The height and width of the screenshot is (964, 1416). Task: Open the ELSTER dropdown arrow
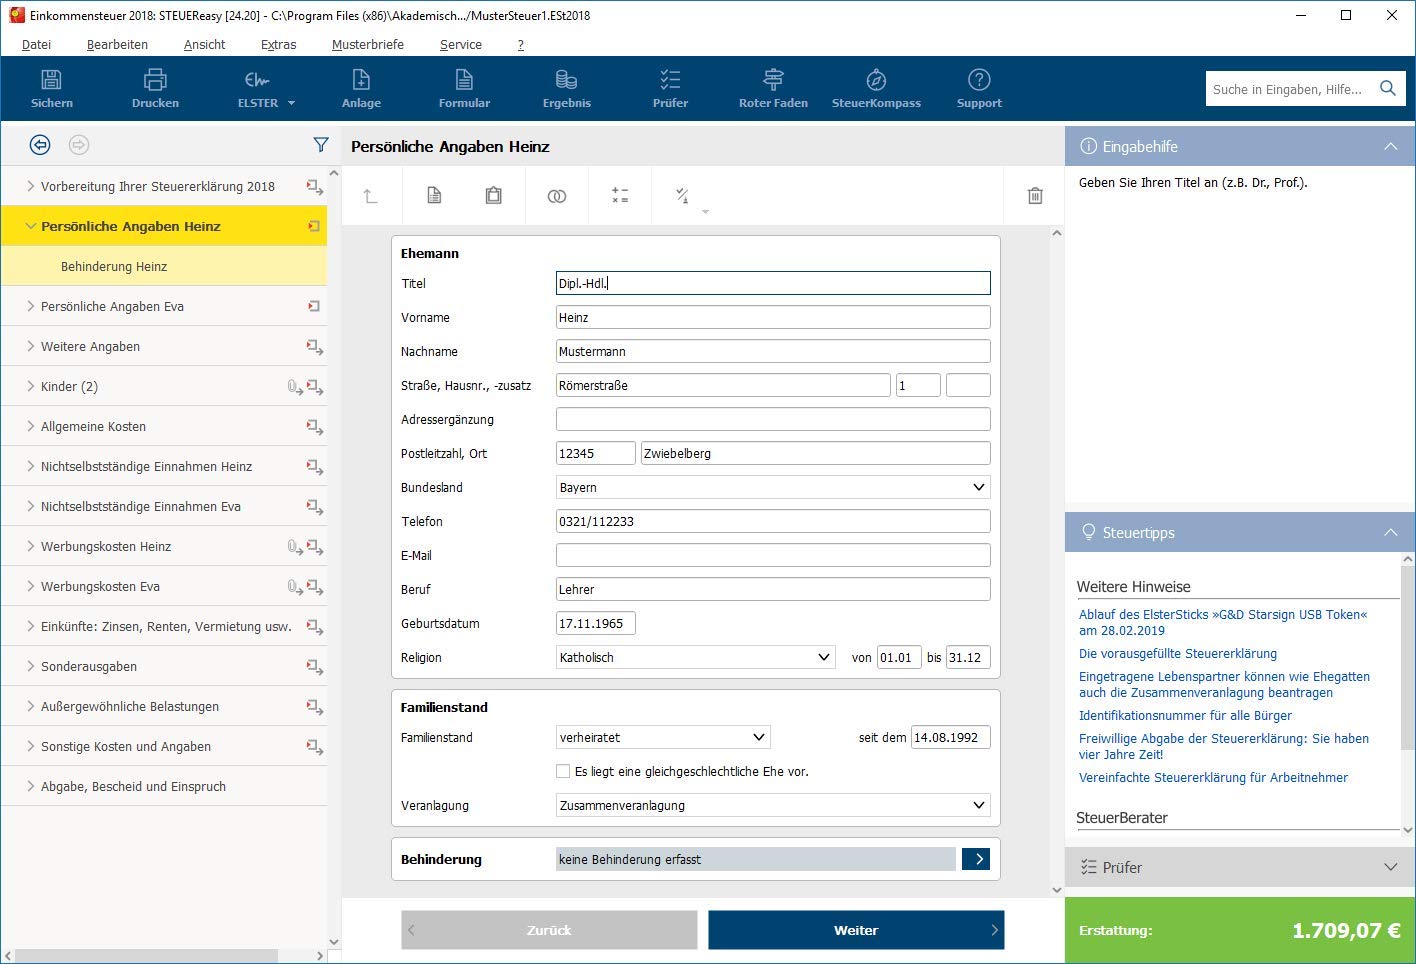291,103
